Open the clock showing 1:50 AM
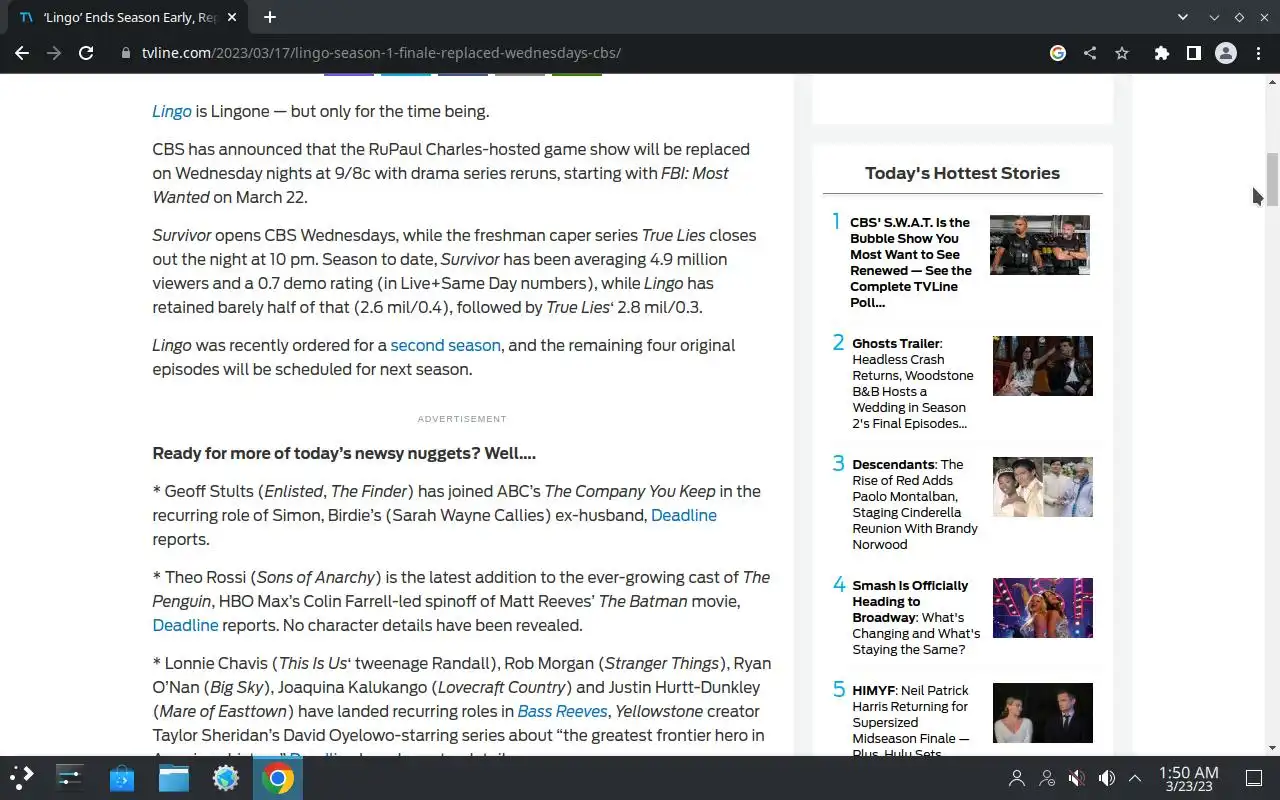 click(x=1189, y=778)
